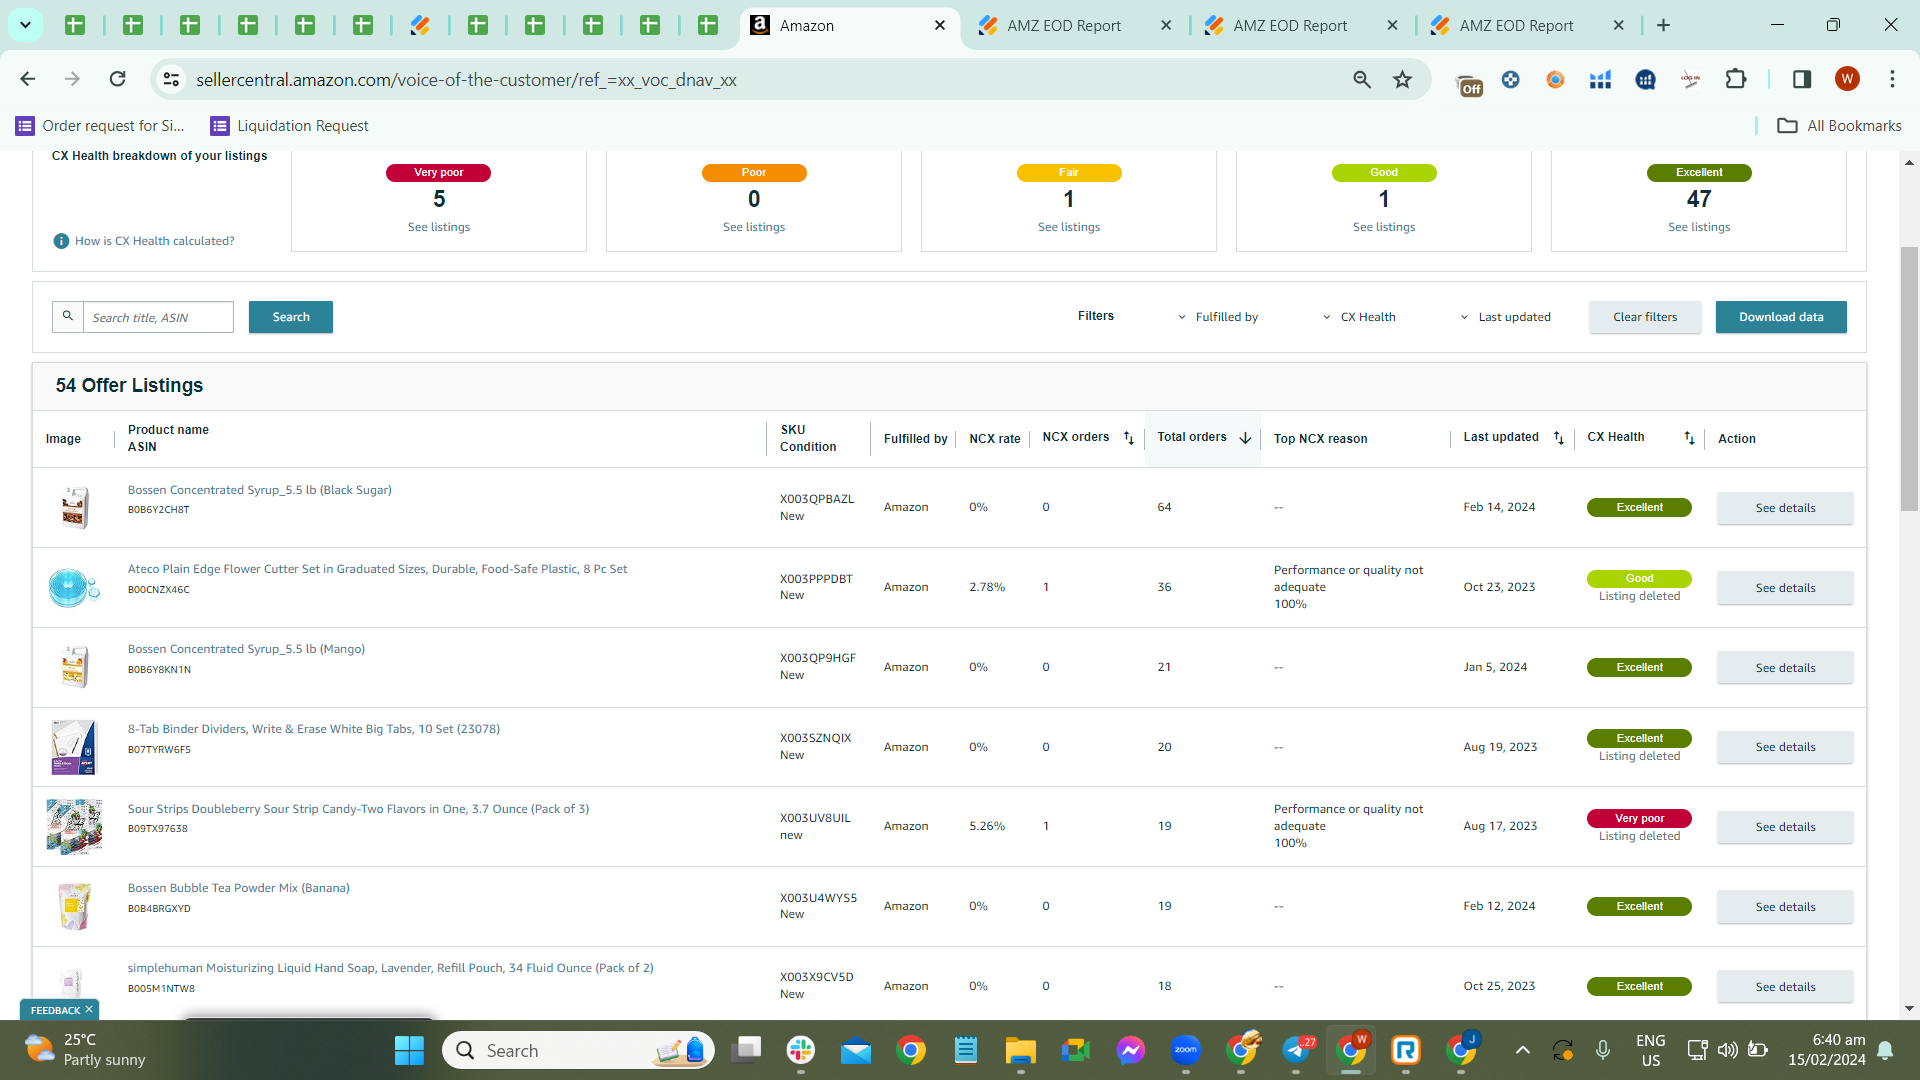Open Slack from the taskbar
This screenshot has width=1920, height=1080.
coord(800,1050)
